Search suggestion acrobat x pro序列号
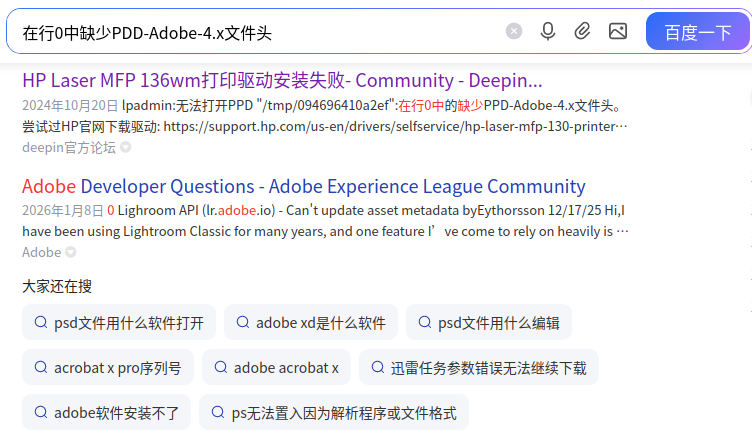 [108, 368]
